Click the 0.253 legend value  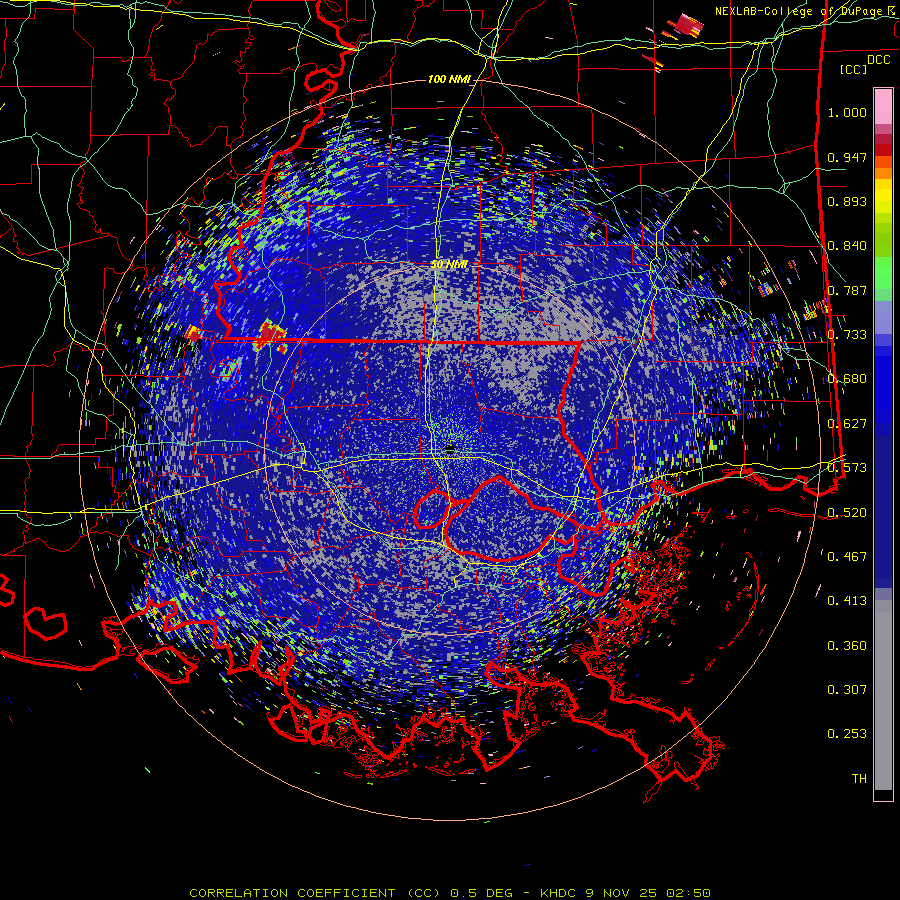[847, 734]
